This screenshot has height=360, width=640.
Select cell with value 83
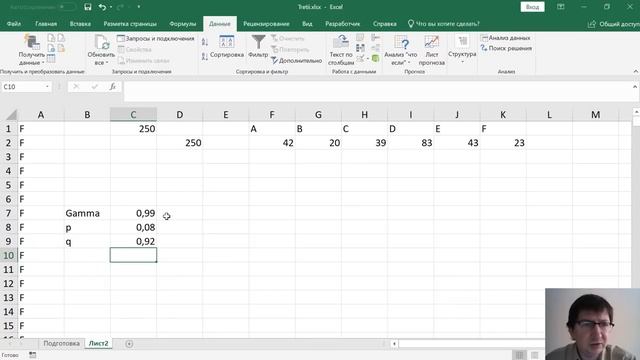[411, 143]
